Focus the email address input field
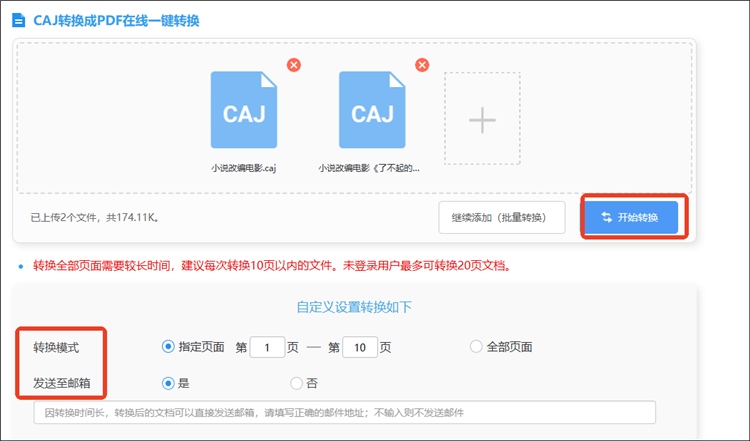 click(x=344, y=412)
